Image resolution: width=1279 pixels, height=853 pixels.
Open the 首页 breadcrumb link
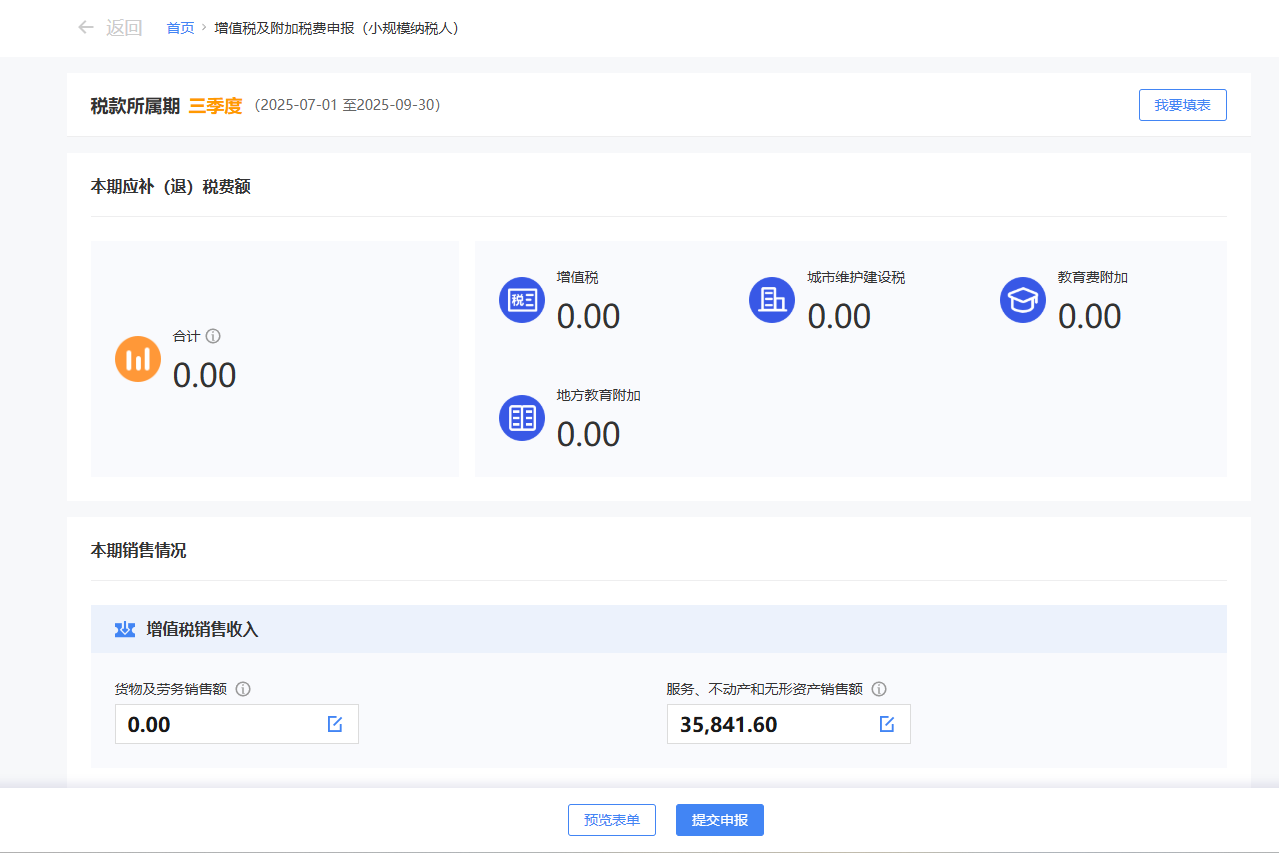point(180,28)
